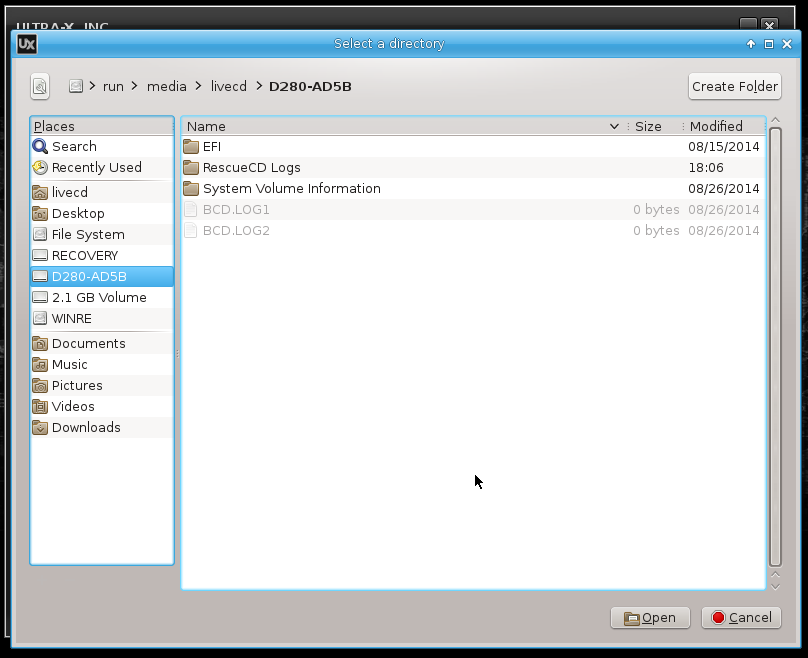
Task: Click the root drive icon in path bar
Action: coord(75,87)
